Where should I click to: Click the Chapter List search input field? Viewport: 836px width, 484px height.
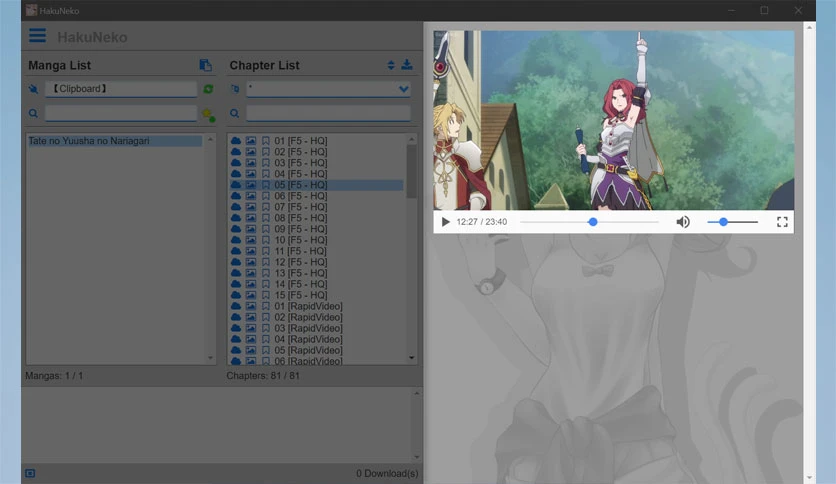pos(328,113)
